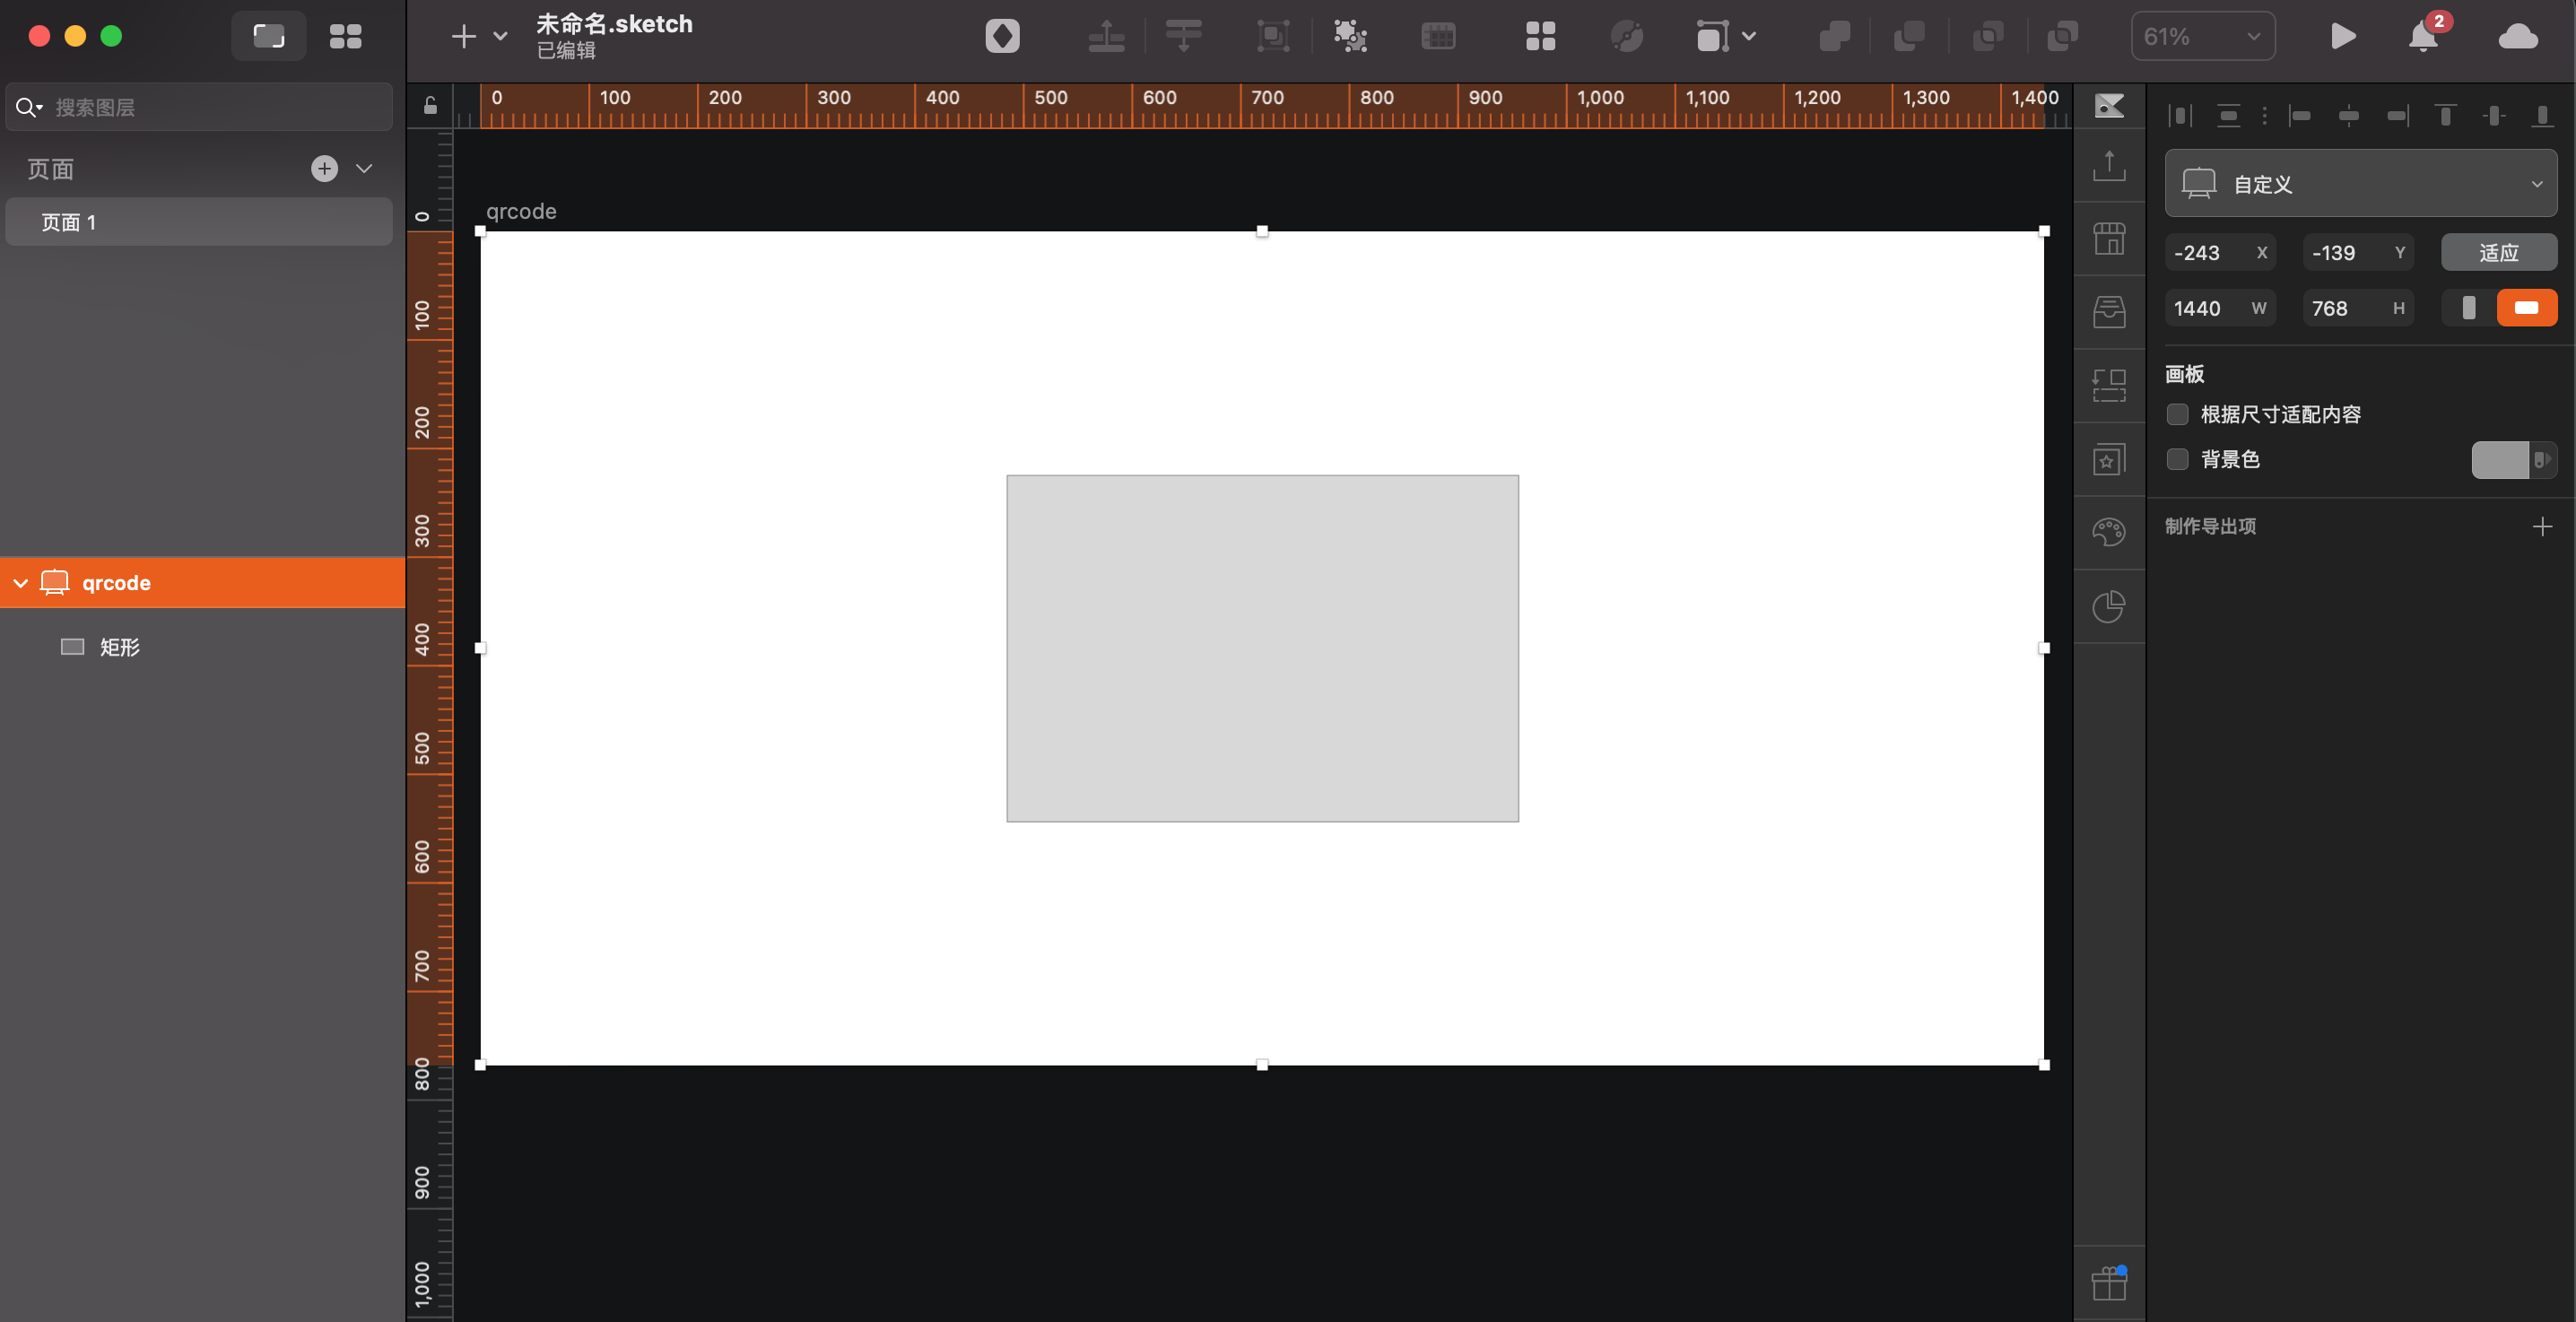Open the gift box icon at bottom

[2108, 1283]
